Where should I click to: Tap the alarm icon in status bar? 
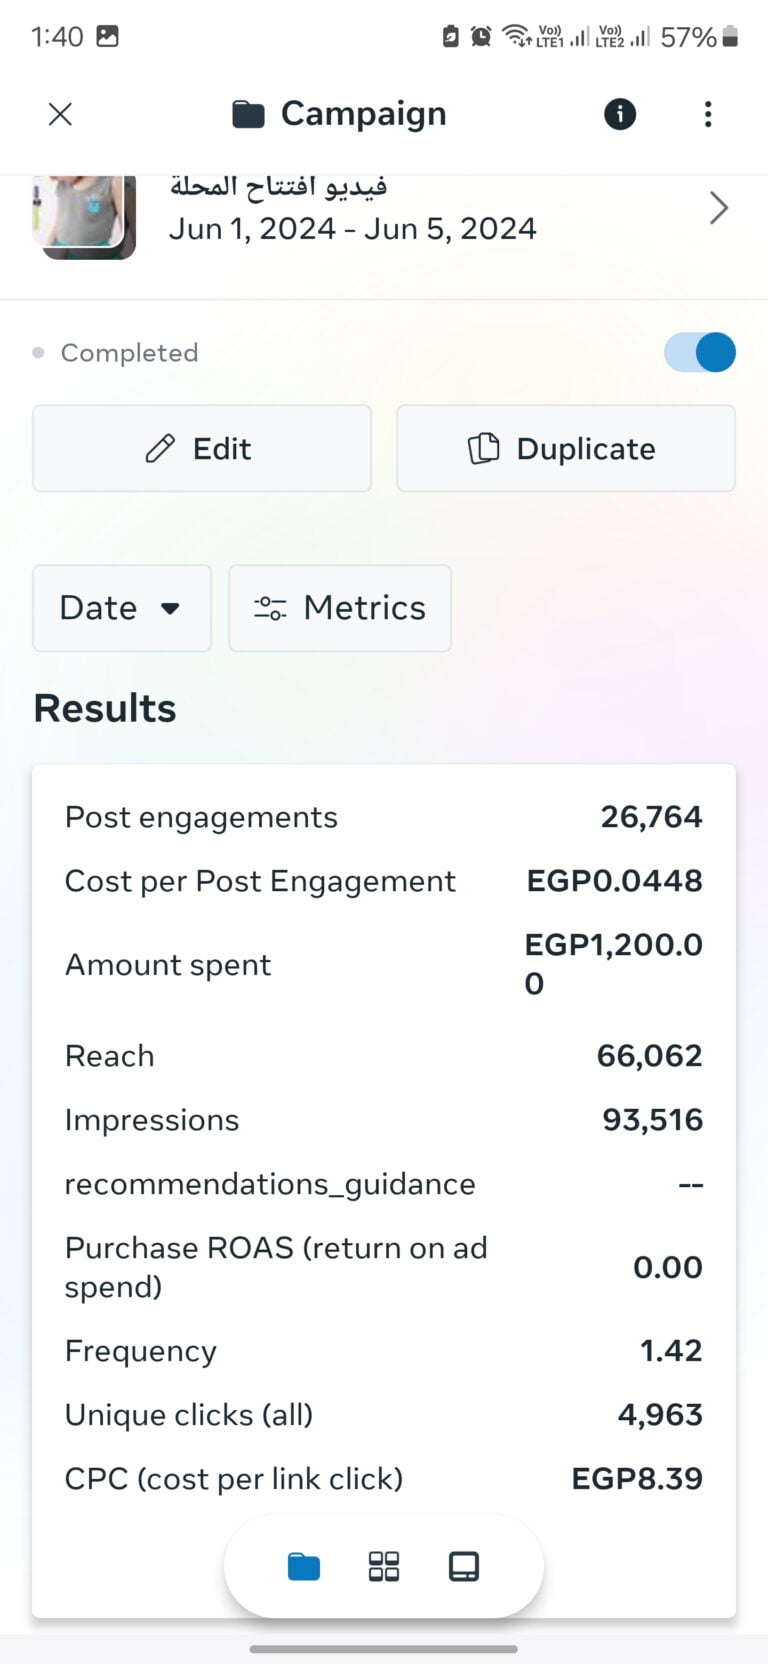[x=481, y=37]
